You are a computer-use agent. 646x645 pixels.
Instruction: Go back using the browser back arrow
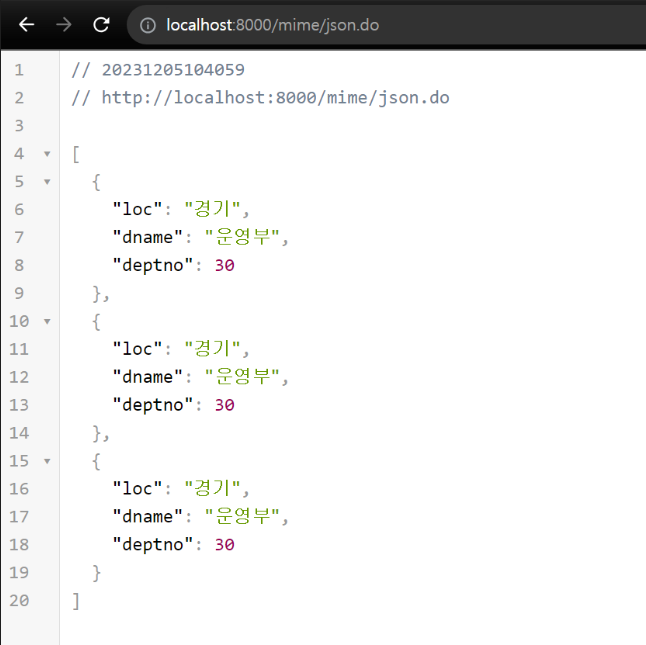26,25
